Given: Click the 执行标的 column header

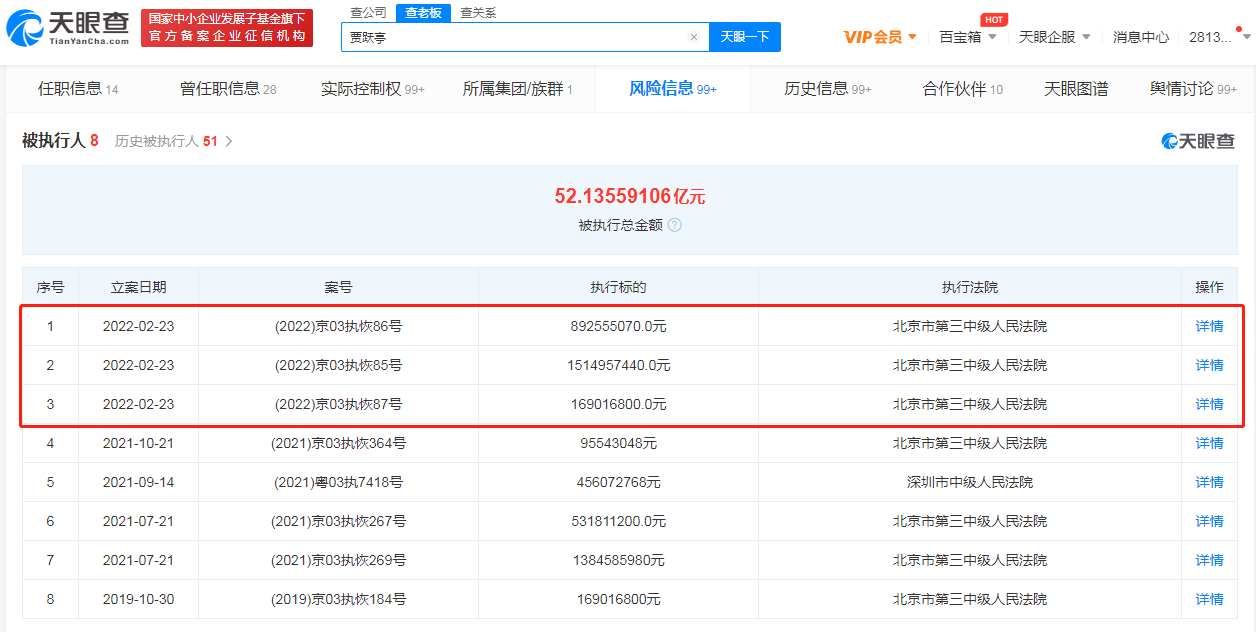Looking at the screenshot, I should click(x=618, y=287).
